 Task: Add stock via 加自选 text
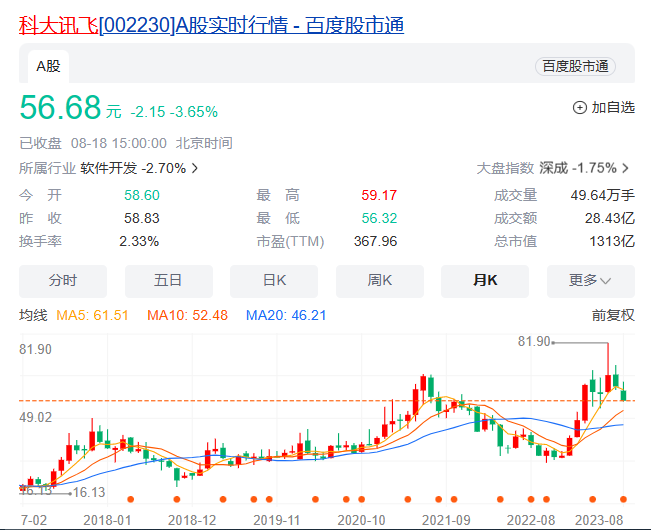613,107
